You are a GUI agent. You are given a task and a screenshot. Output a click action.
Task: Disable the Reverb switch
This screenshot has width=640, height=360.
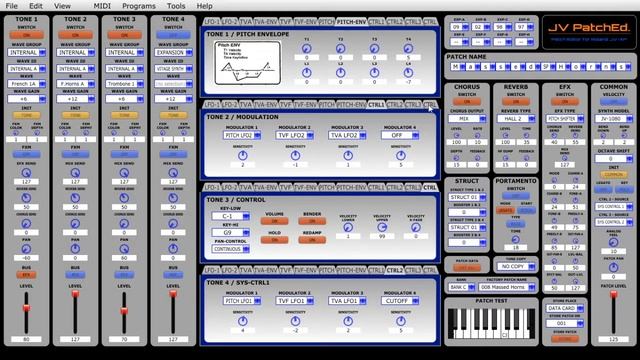click(x=516, y=102)
